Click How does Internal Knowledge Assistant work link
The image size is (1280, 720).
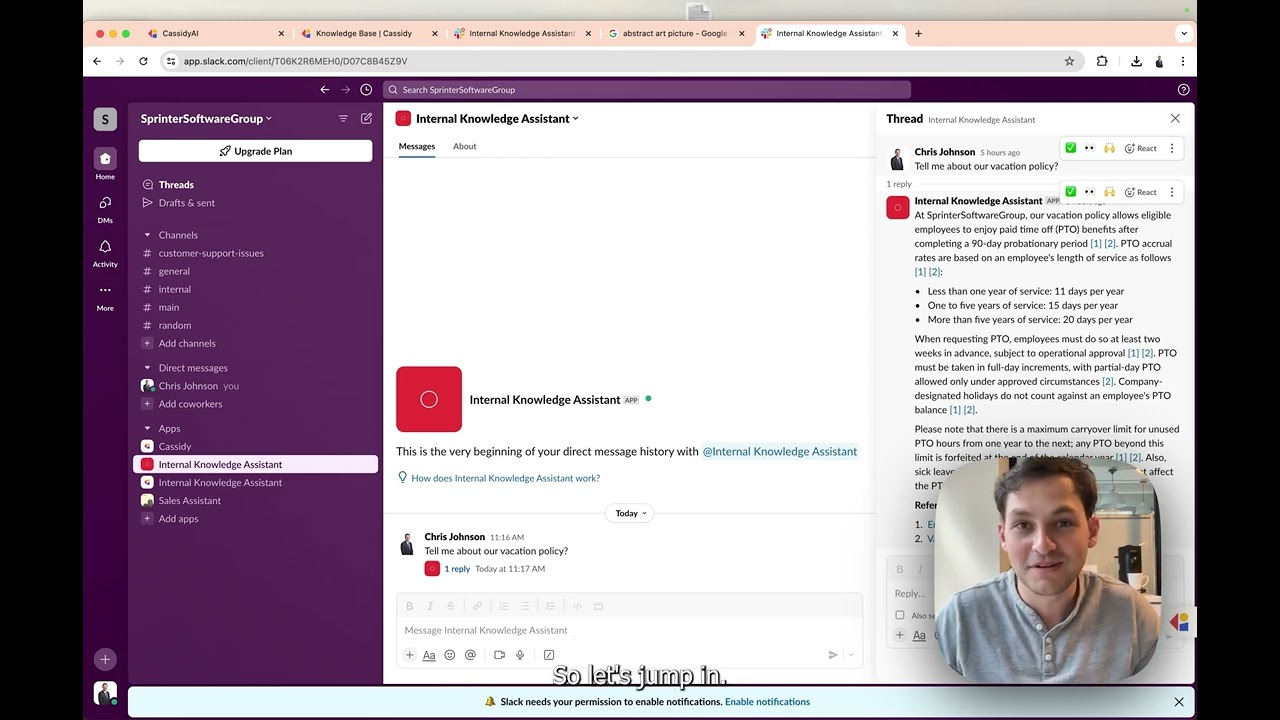[505, 478]
